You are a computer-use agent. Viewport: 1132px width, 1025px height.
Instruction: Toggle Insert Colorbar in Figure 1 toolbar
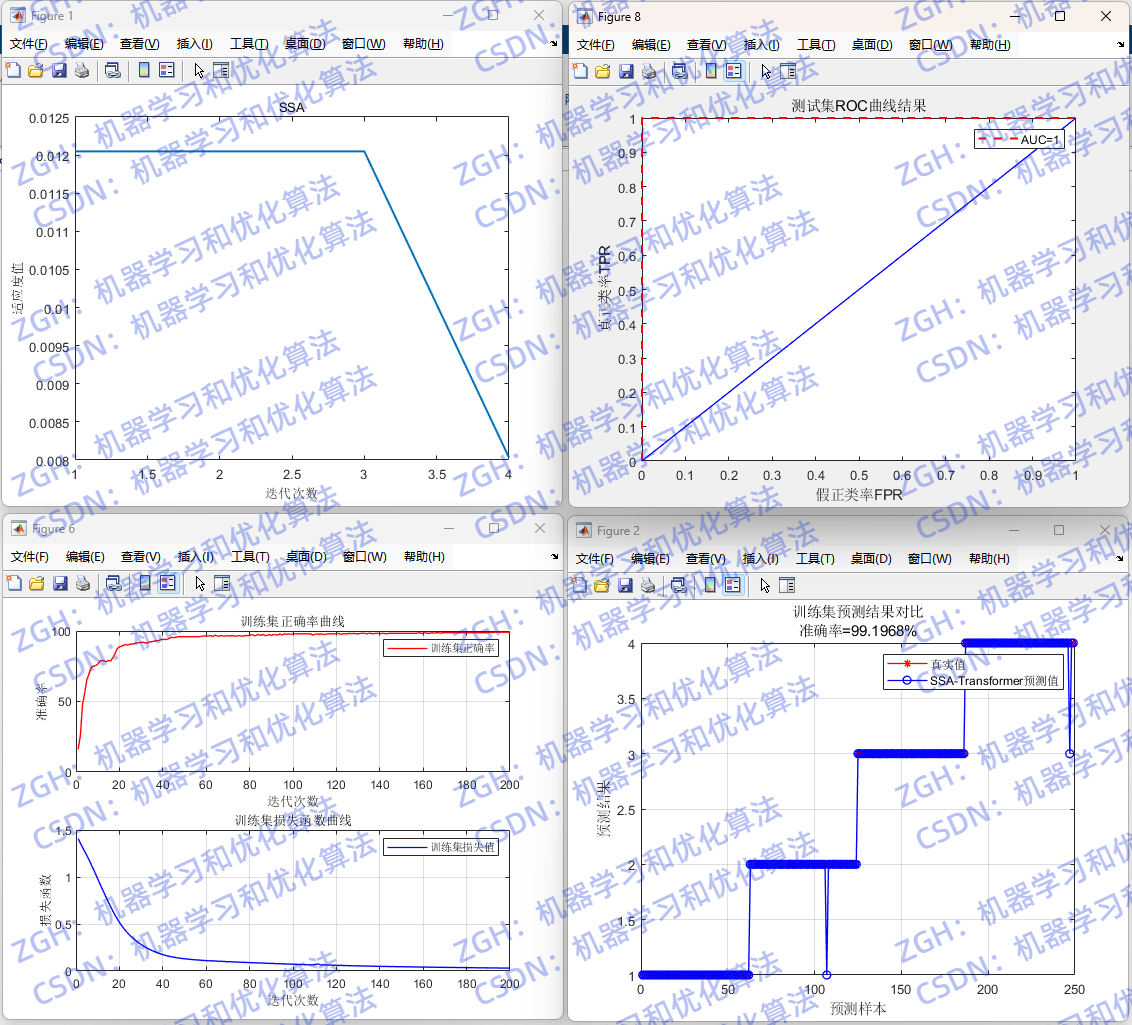coord(144,70)
